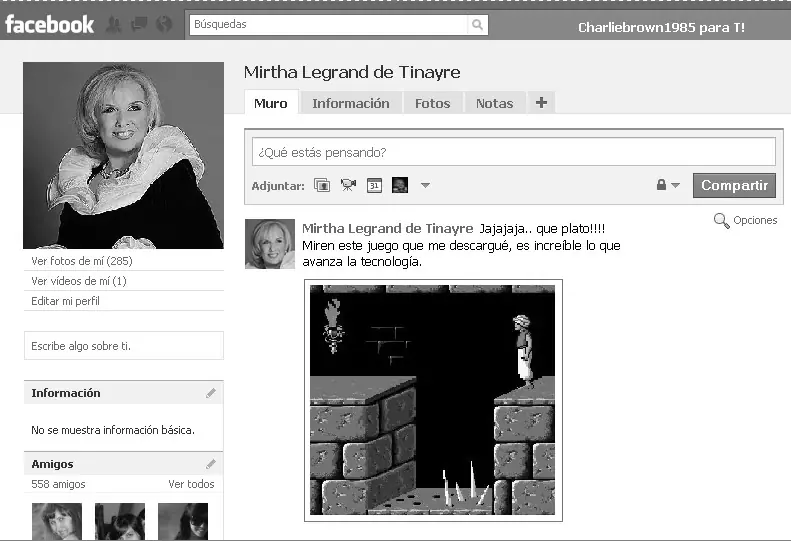
Task: Click the Escribe algo sobre ti box
Action: pyautogui.click(x=124, y=346)
